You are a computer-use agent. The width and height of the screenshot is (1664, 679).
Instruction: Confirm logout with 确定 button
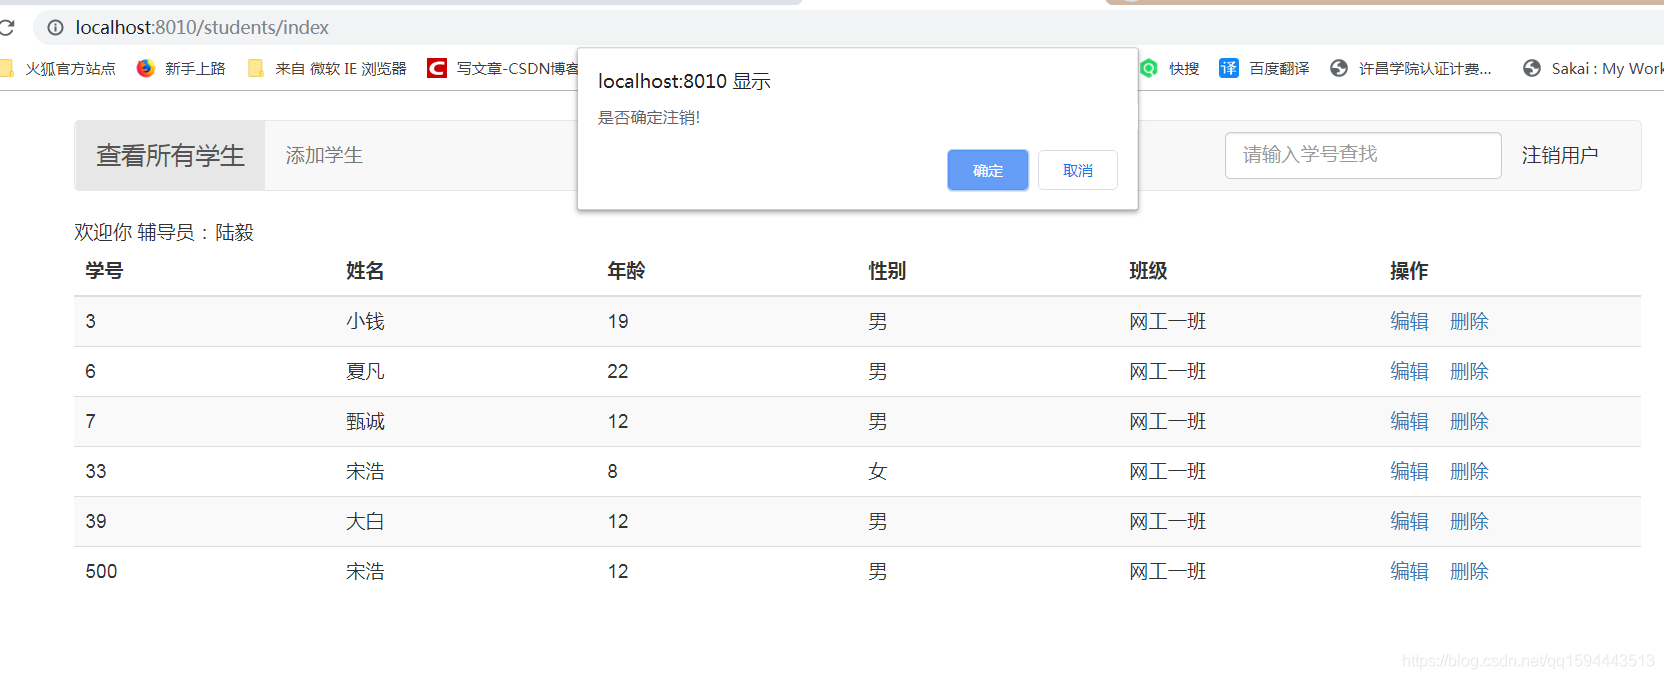click(x=988, y=170)
